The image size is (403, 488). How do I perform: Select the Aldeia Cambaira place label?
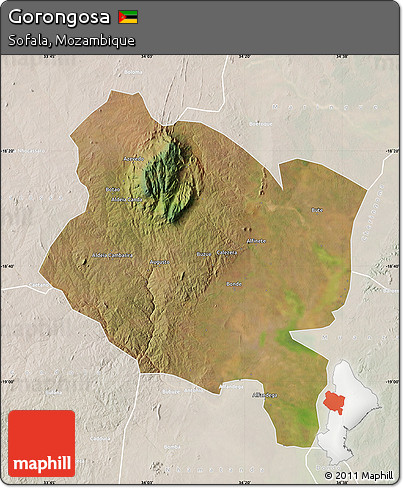(112, 255)
